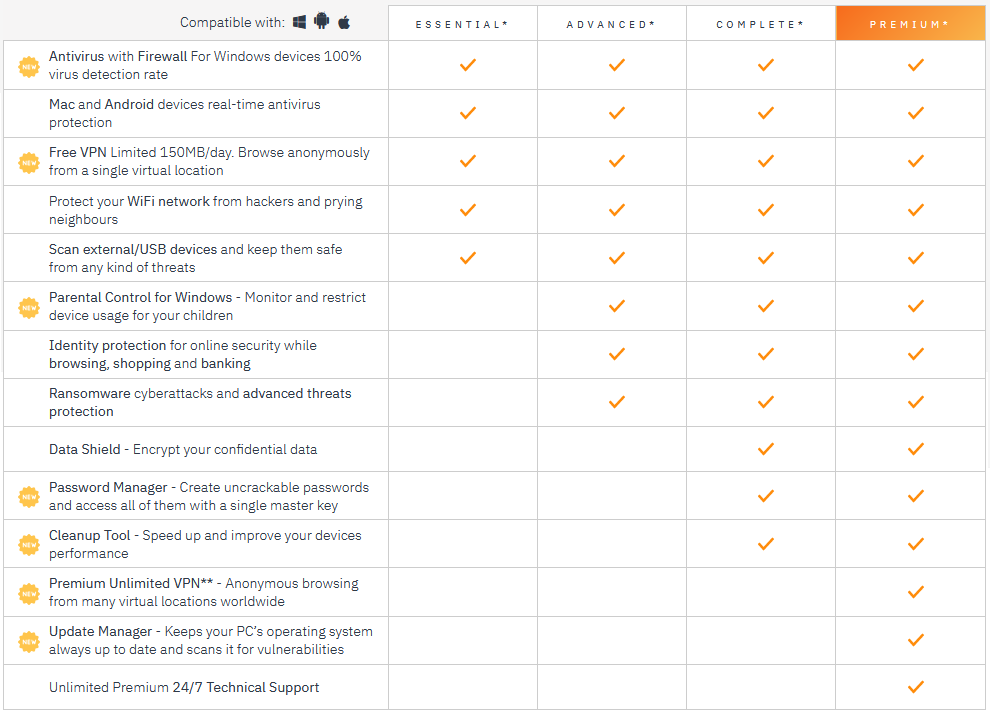
Task: Click the Android compatibility icon
Action: pyautogui.click(x=321, y=21)
